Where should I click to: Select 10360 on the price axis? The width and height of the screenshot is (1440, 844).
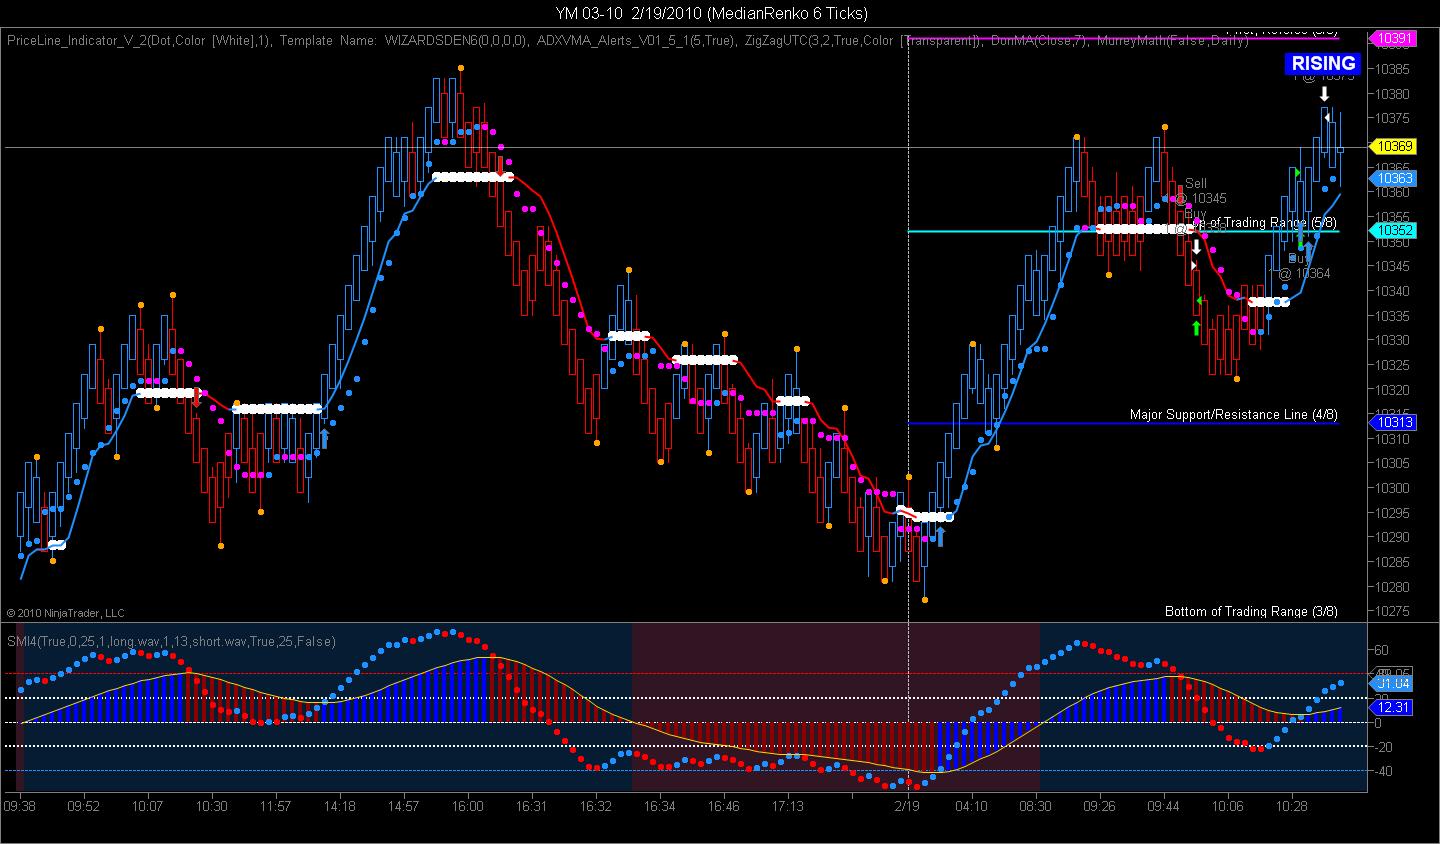click(1393, 192)
